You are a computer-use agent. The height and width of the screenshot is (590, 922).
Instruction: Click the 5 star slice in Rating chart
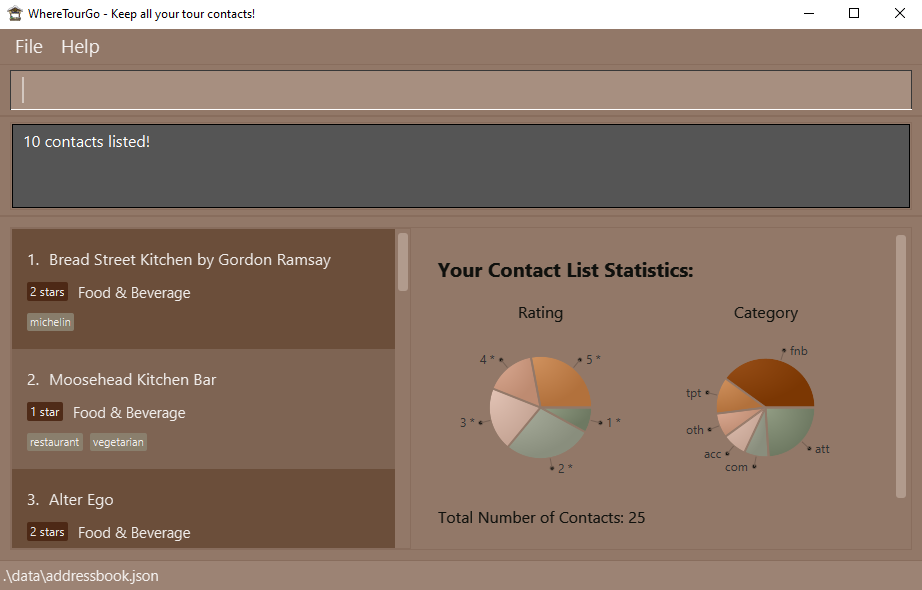pos(560,380)
